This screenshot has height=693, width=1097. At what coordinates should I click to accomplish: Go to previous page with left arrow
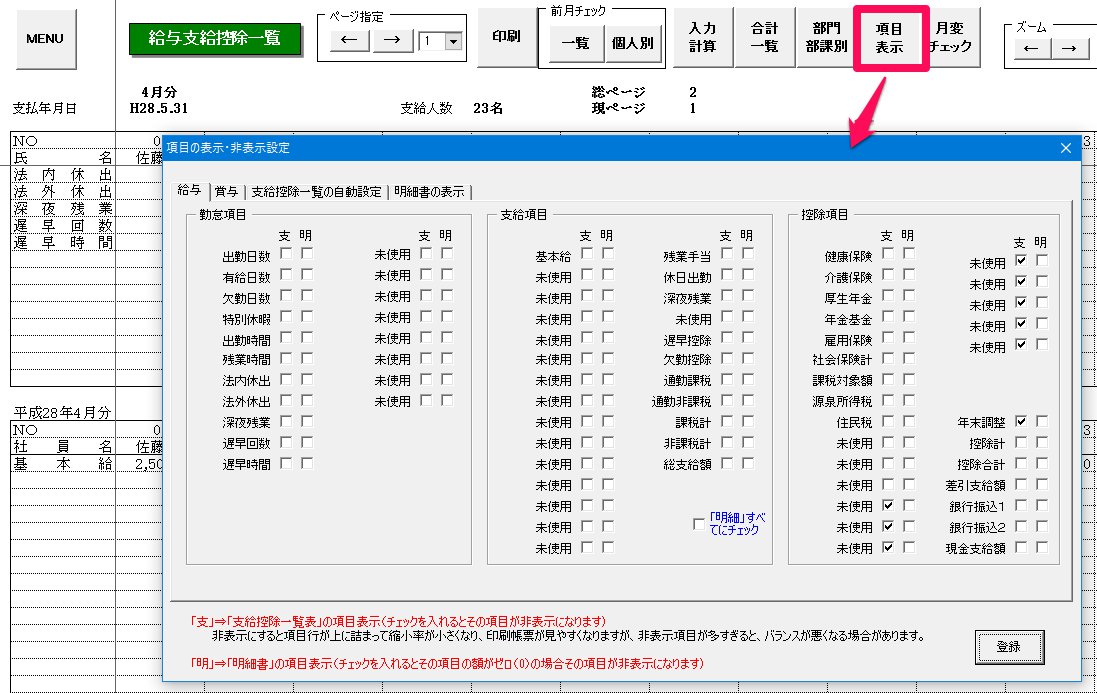coord(349,41)
